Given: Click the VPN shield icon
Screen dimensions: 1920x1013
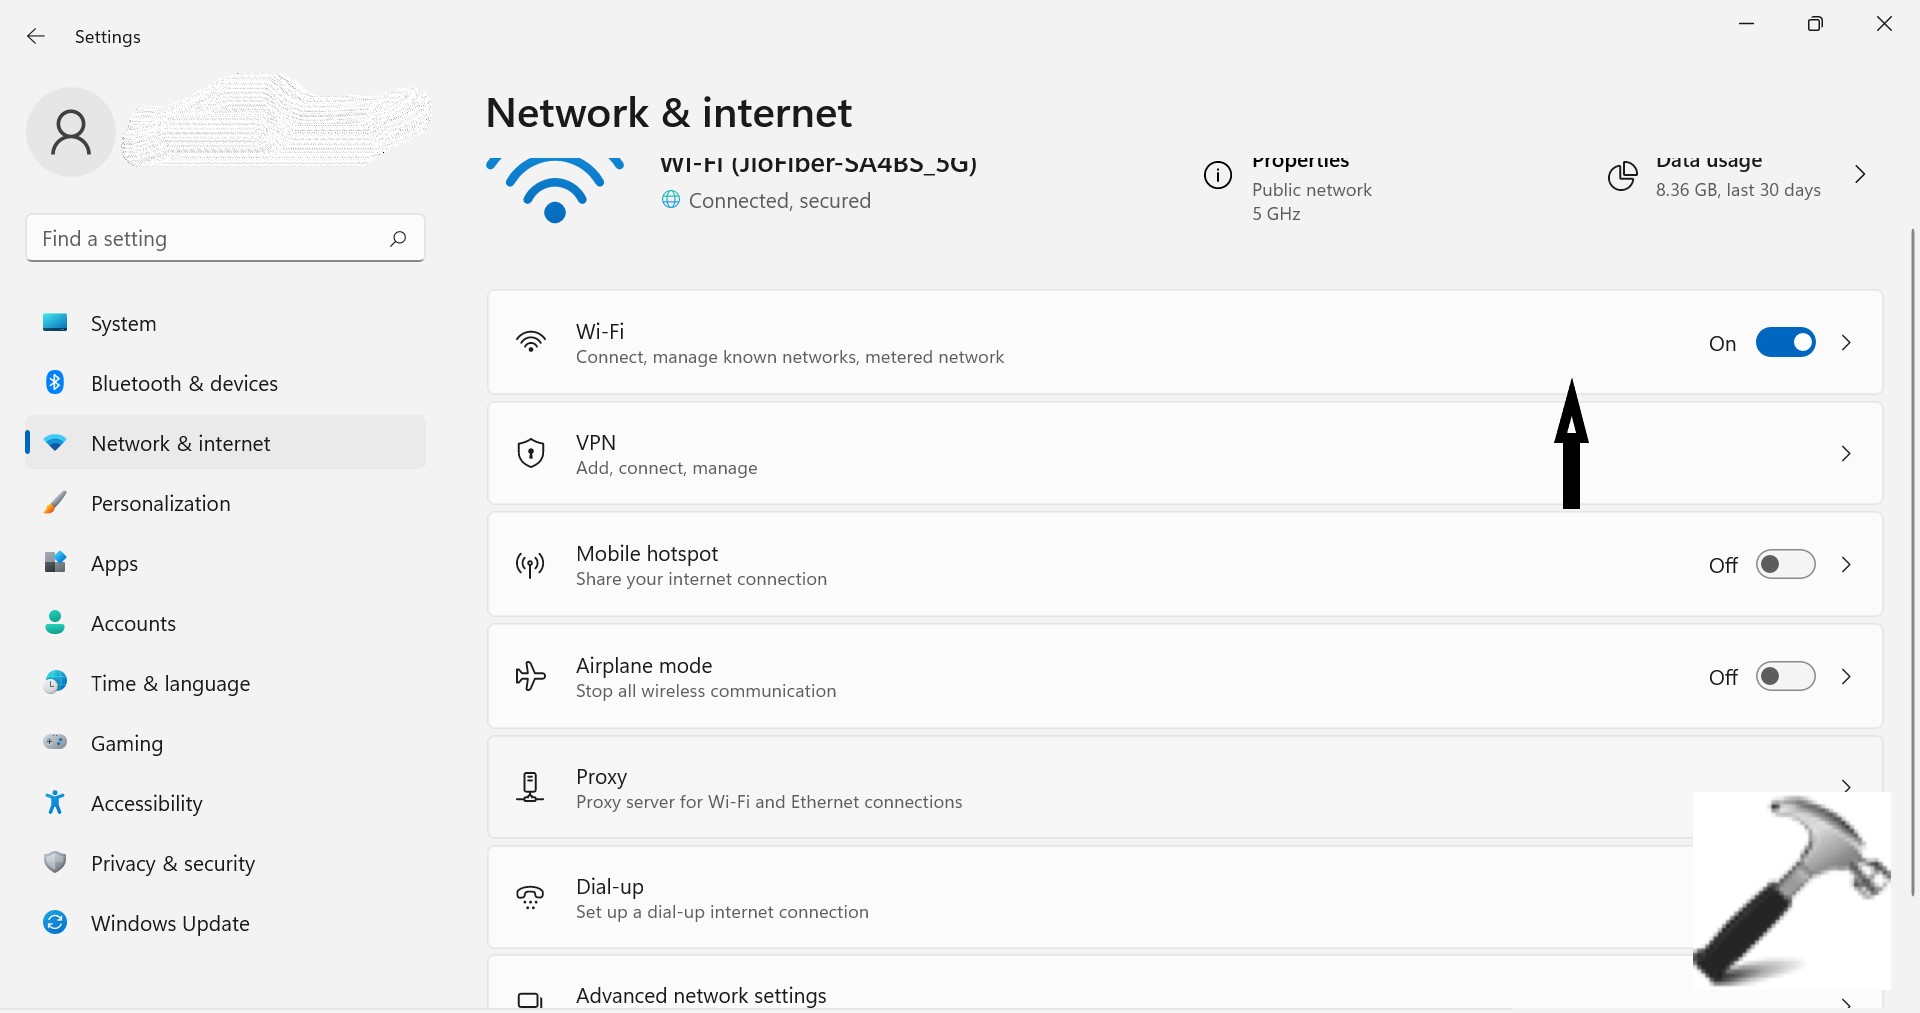Looking at the screenshot, I should point(530,454).
